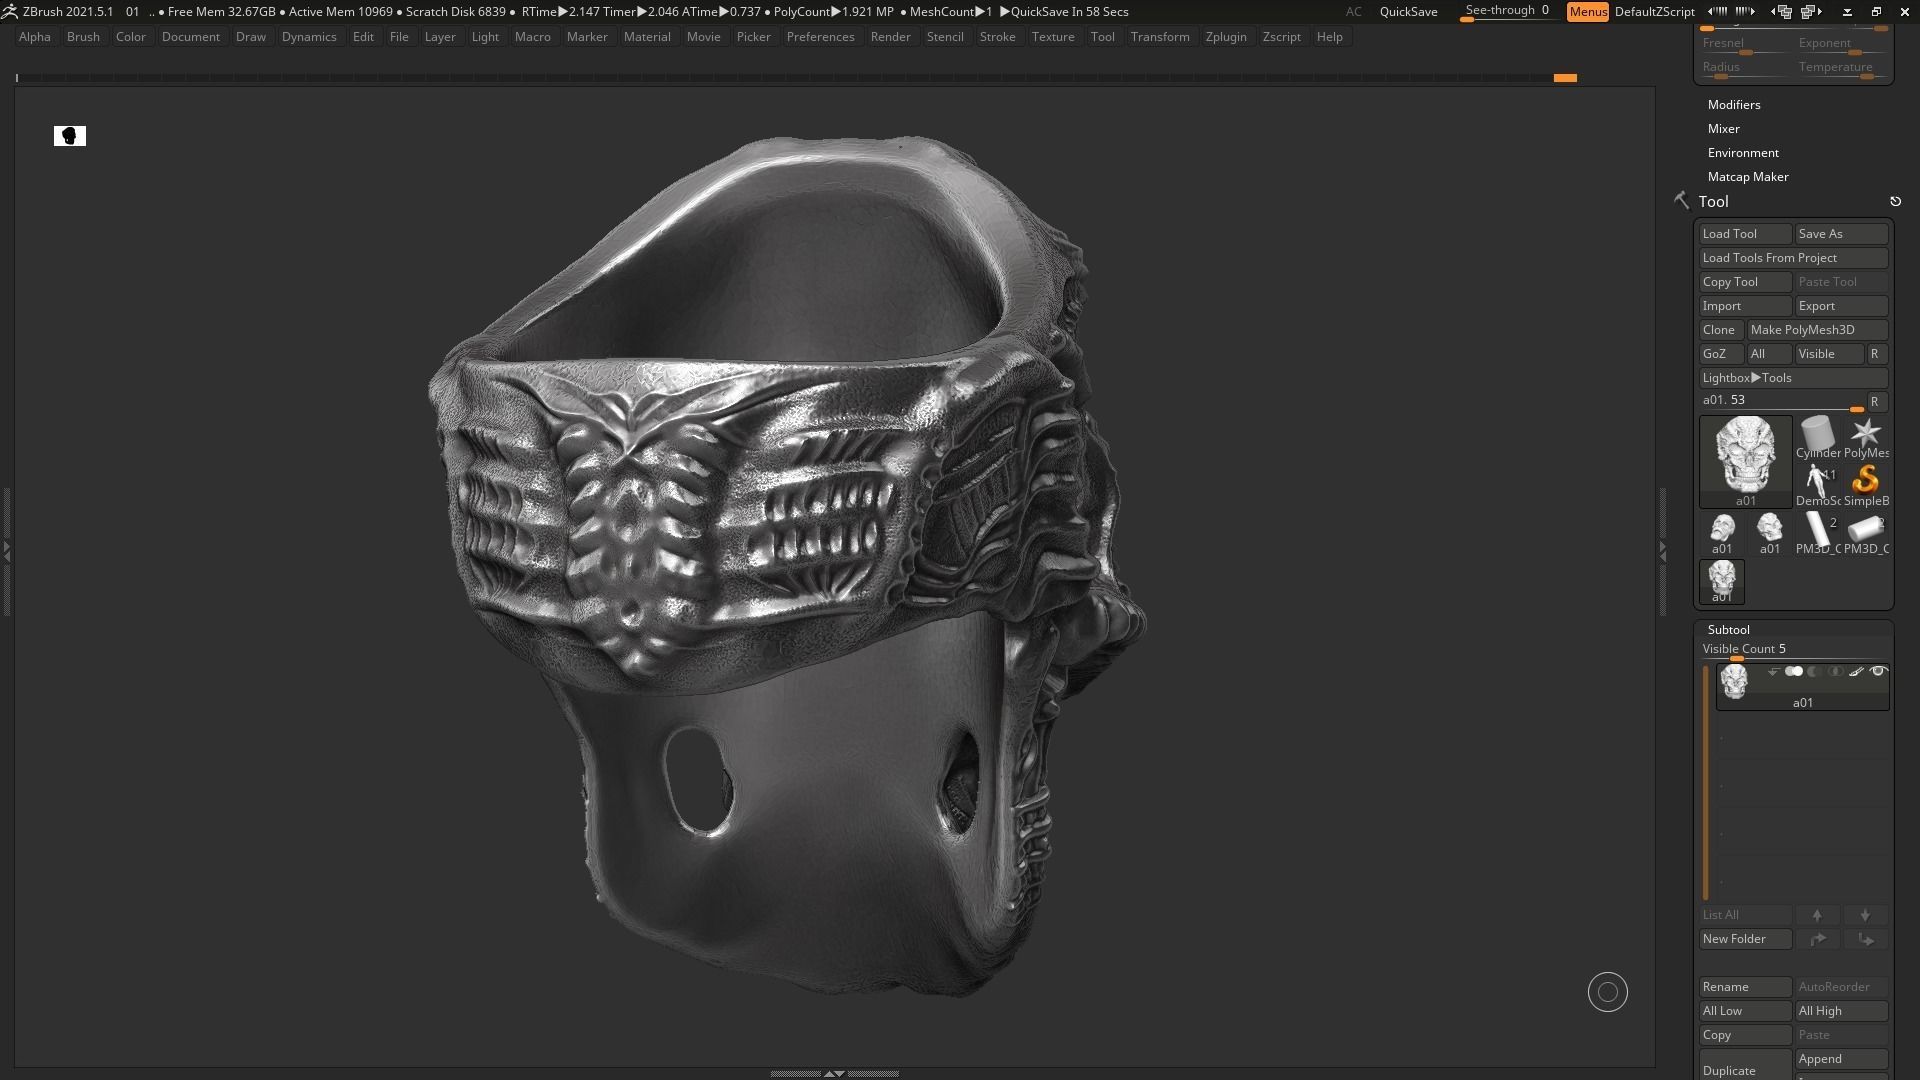Open the large a01 skull tool thumbnail
The height and width of the screenshot is (1080, 1920).
pyautogui.click(x=1746, y=461)
